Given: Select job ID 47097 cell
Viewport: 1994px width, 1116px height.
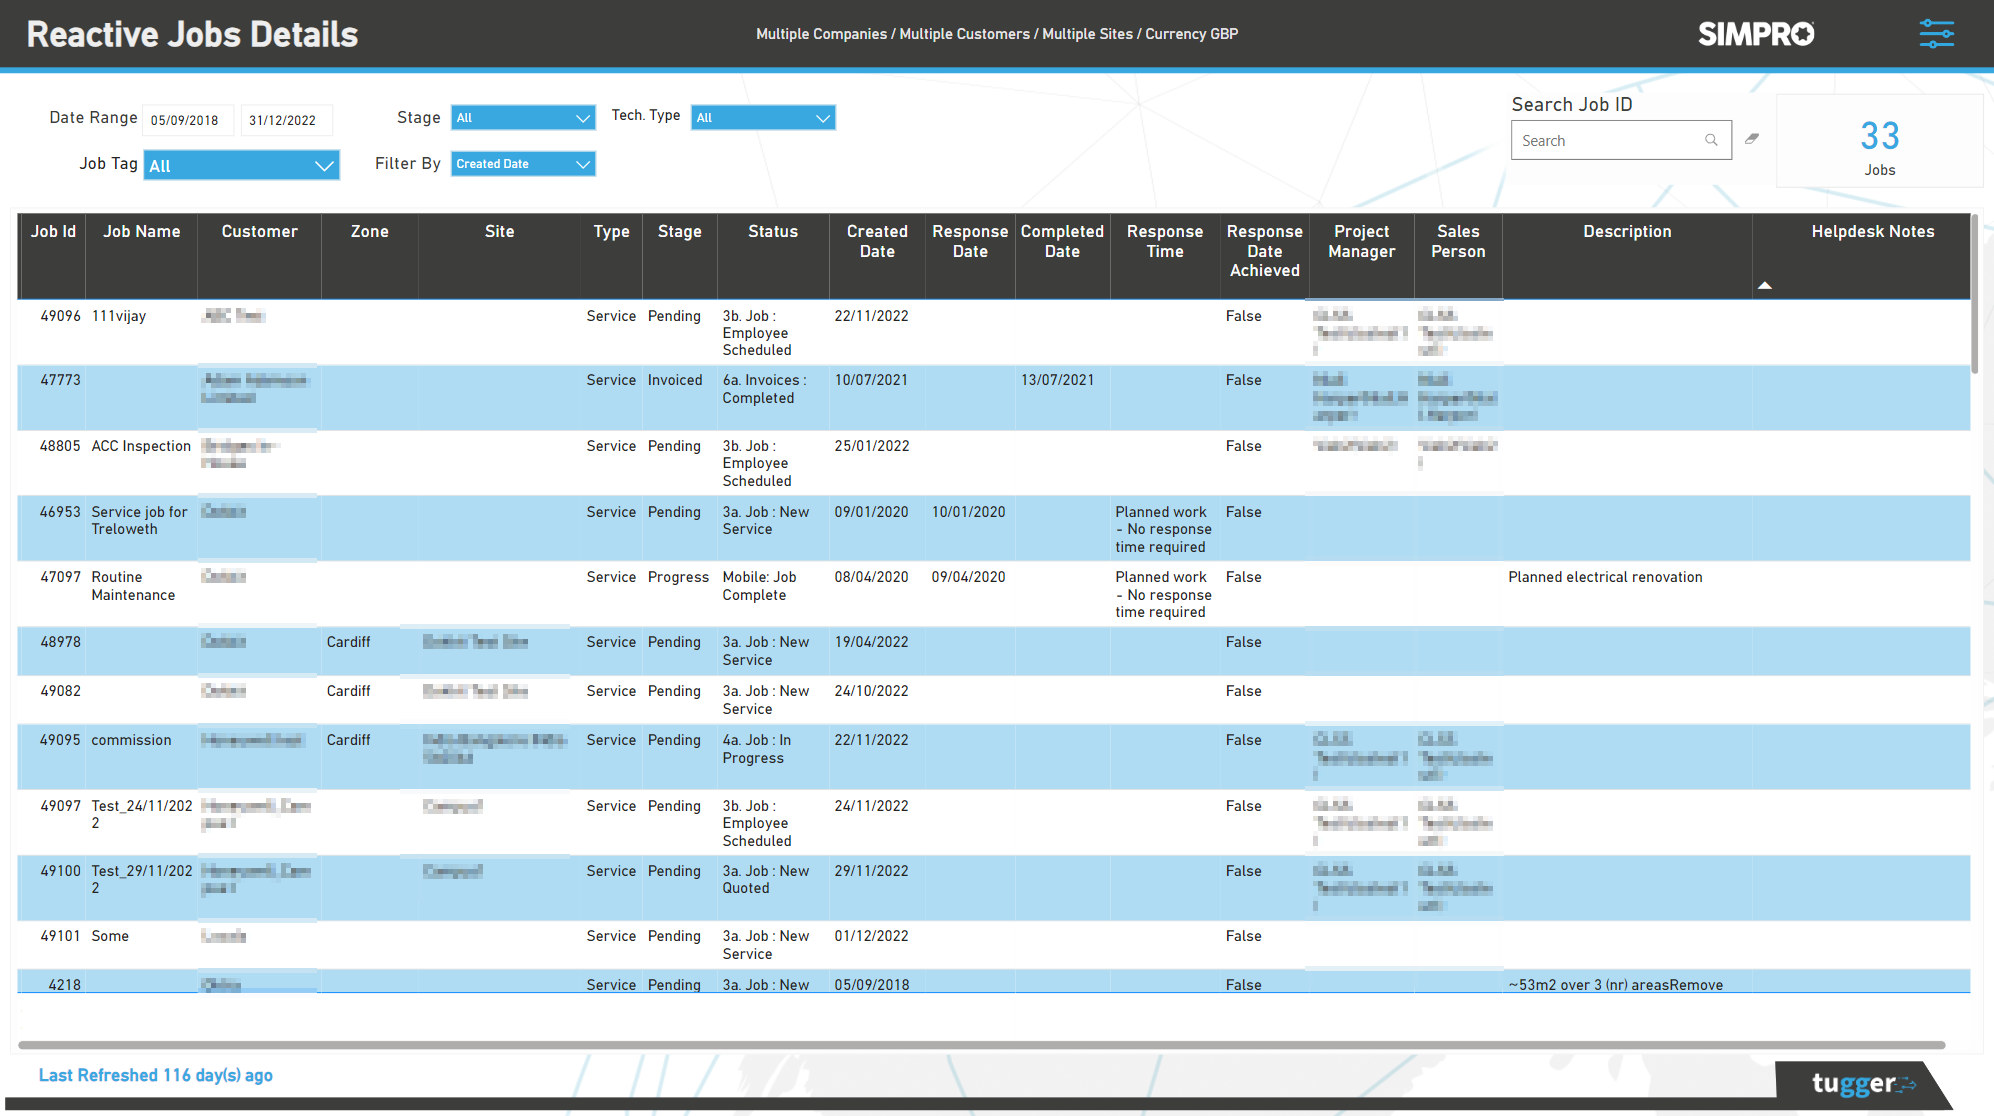Looking at the screenshot, I should 61,577.
